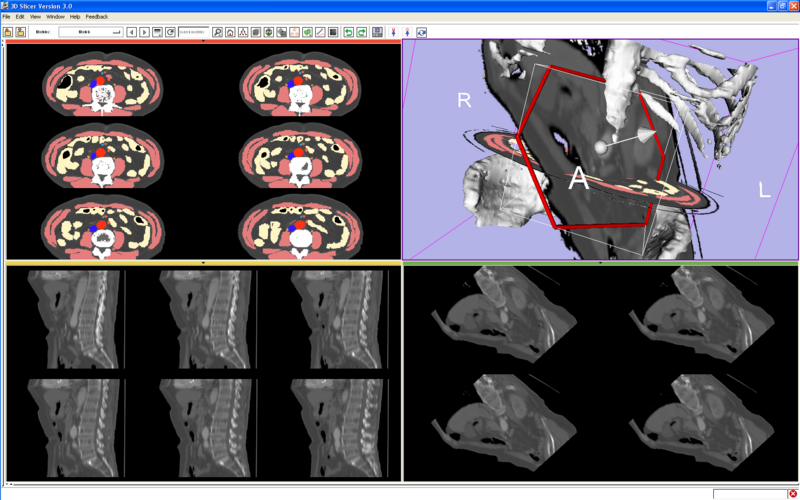The height and width of the screenshot is (500, 800).
Task: Click the load scene folder icon
Action: tap(8, 32)
